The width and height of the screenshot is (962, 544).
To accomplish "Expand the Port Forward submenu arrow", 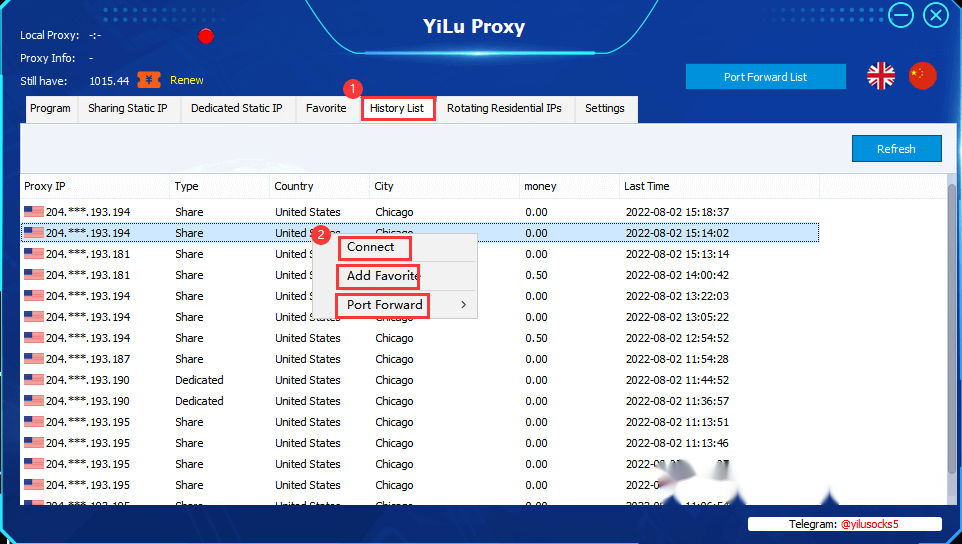I will pos(463,305).
